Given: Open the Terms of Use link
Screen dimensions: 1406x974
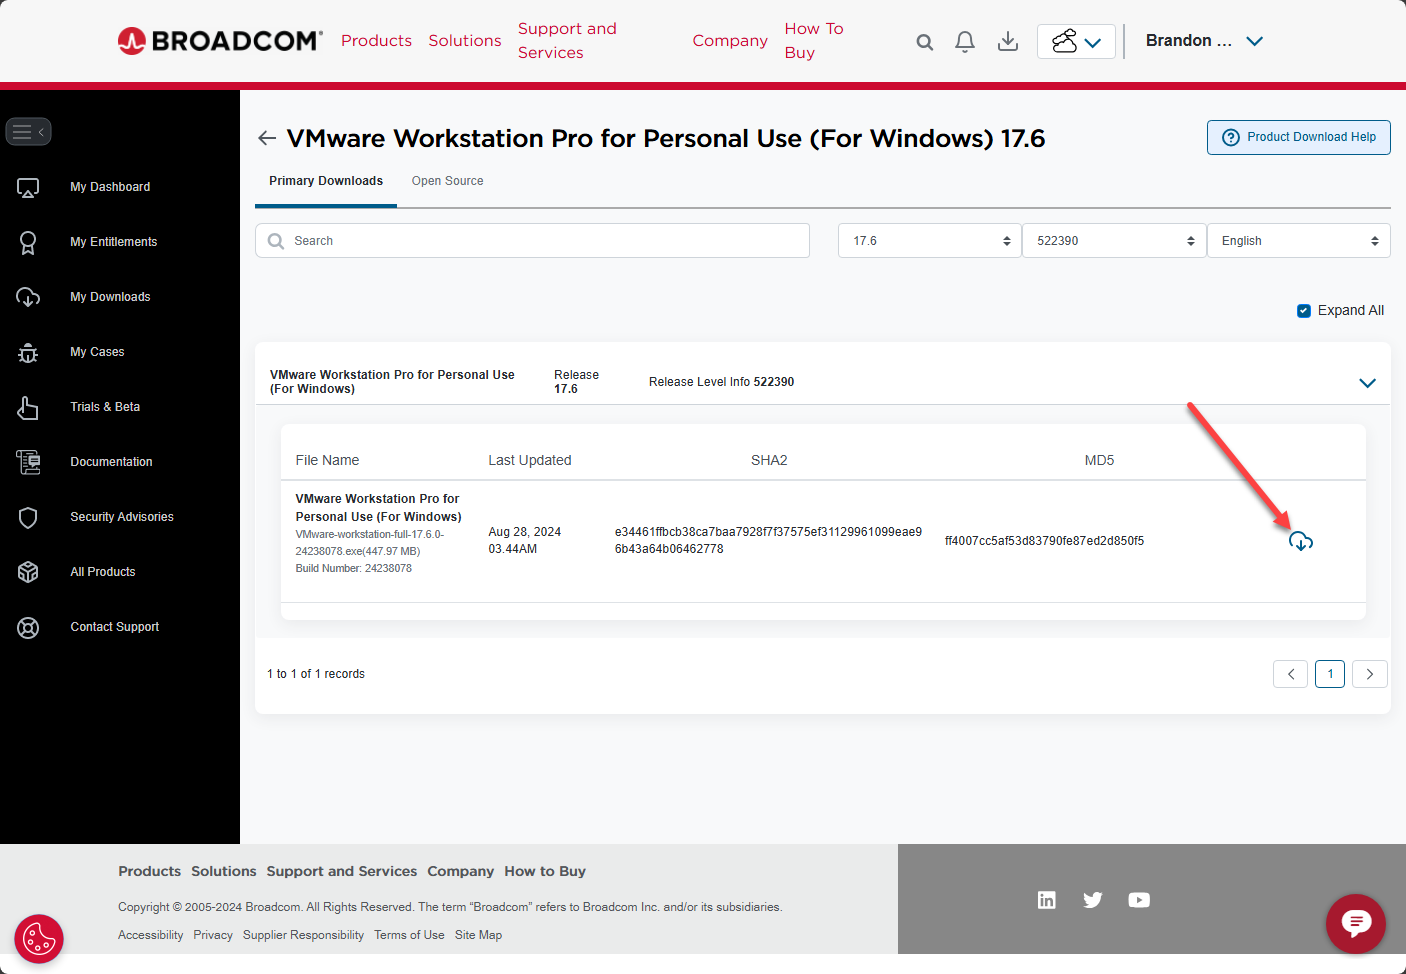Looking at the screenshot, I should pos(409,935).
